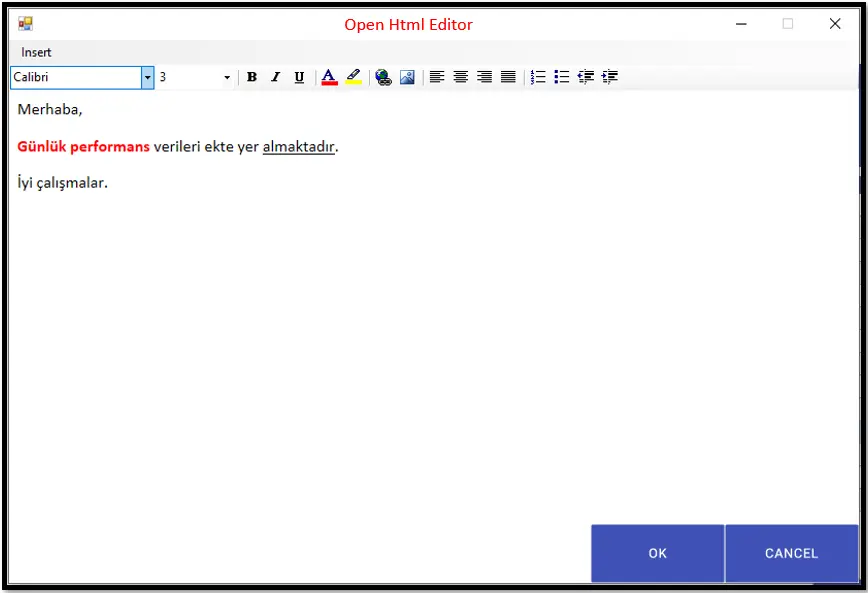Click the app icon in the title bar
Screen dimensions: 868x593
click(25, 24)
